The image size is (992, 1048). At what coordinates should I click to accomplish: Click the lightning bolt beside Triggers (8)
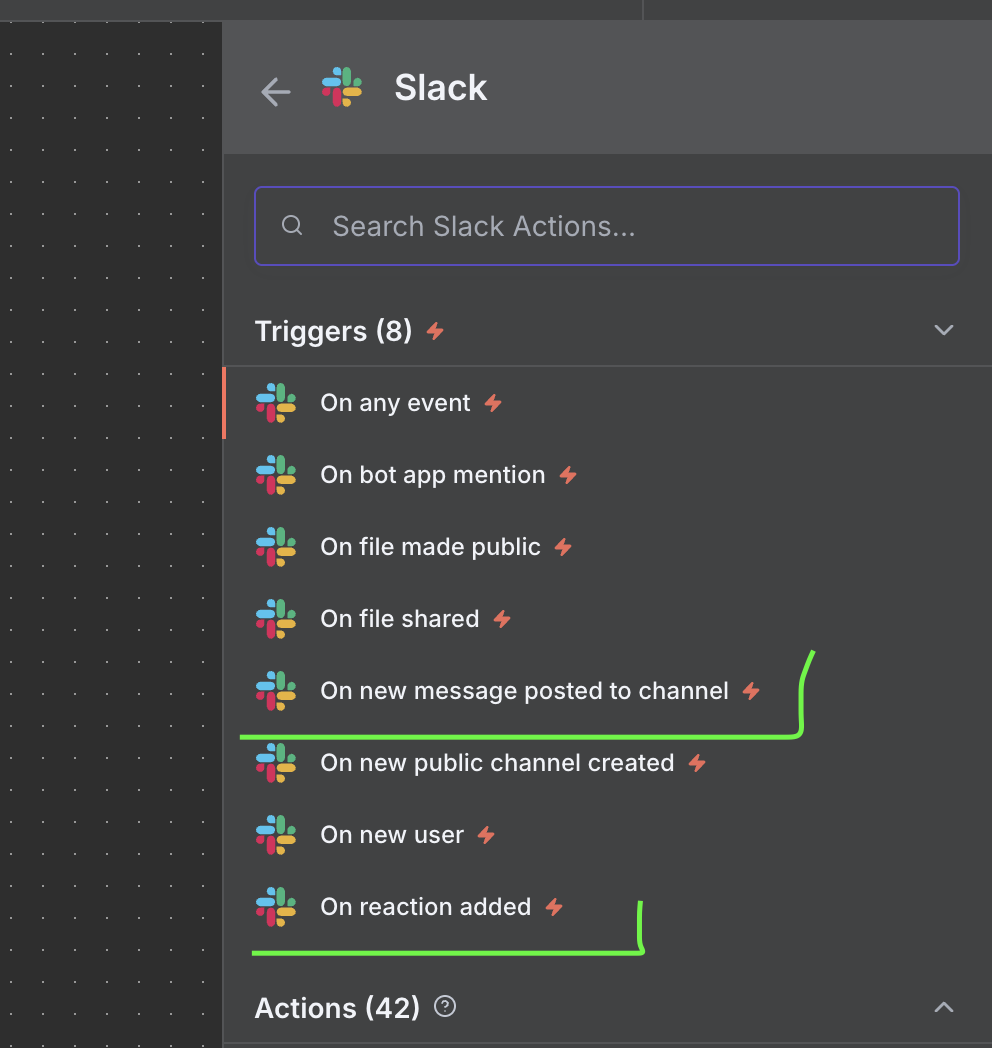(435, 331)
